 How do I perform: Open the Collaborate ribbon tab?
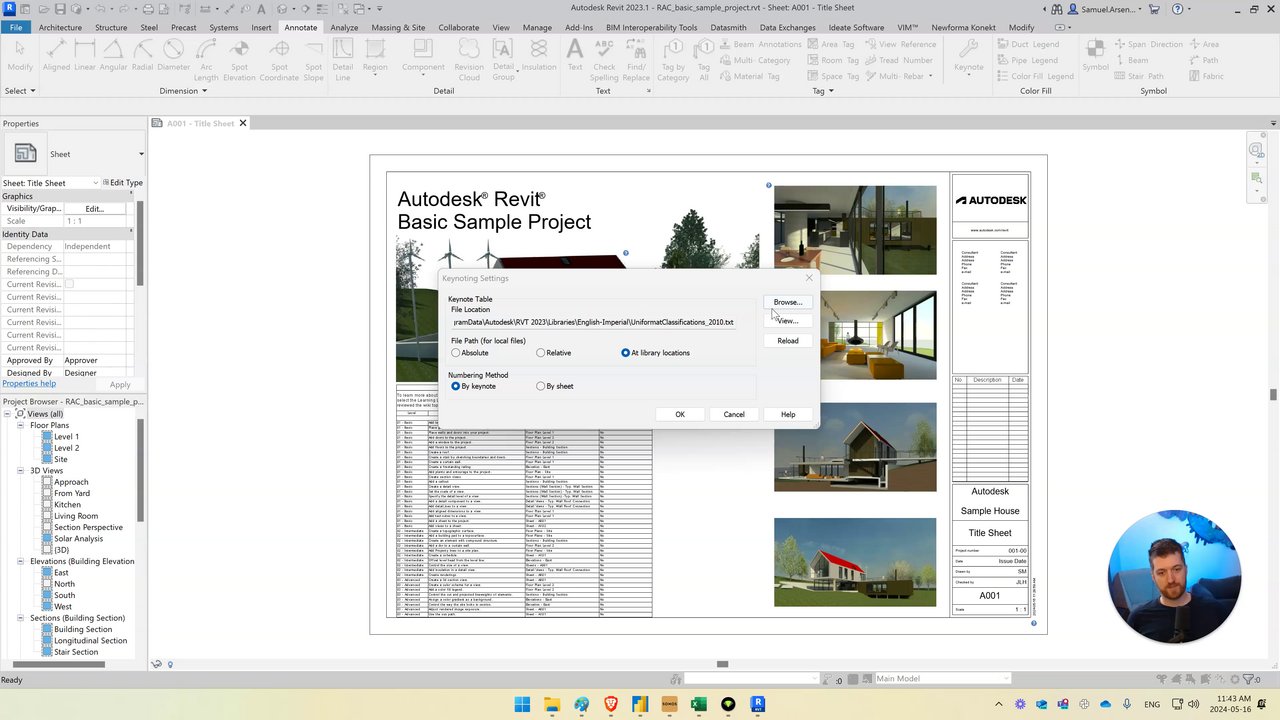coord(458,27)
